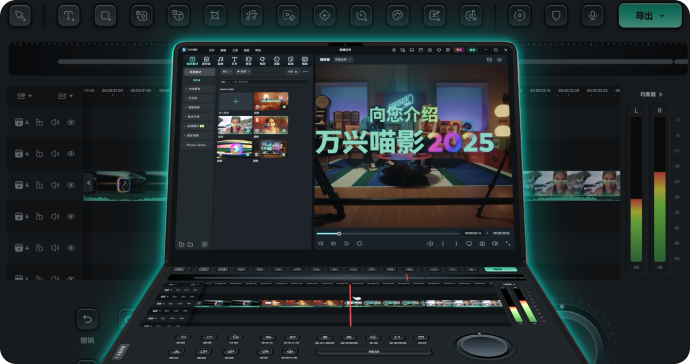Viewport: 690px width, 364px height.
Task: Switch to the media tab in laptop app
Action: pos(192,61)
